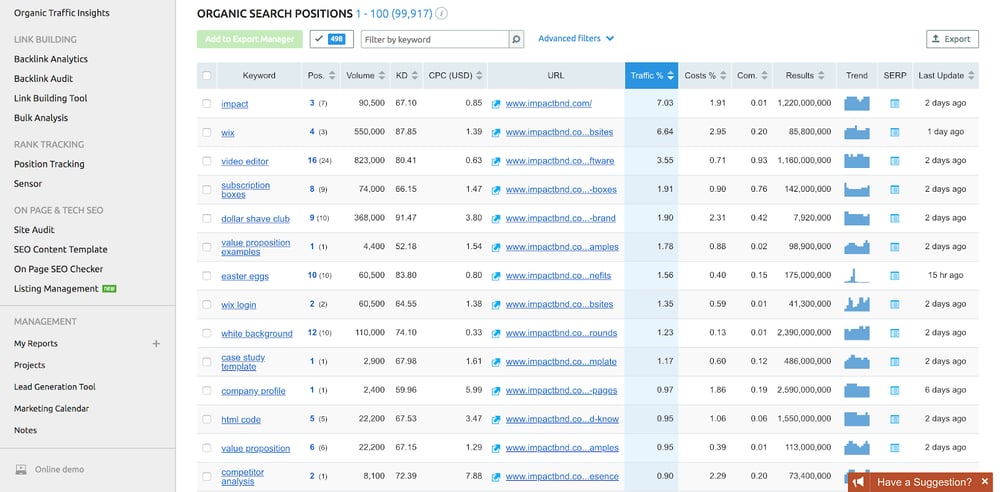This screenshot has height=492, width=1000.
Task: Open the www.impactbnd.com/ URL link
Action: pos(548,103)
